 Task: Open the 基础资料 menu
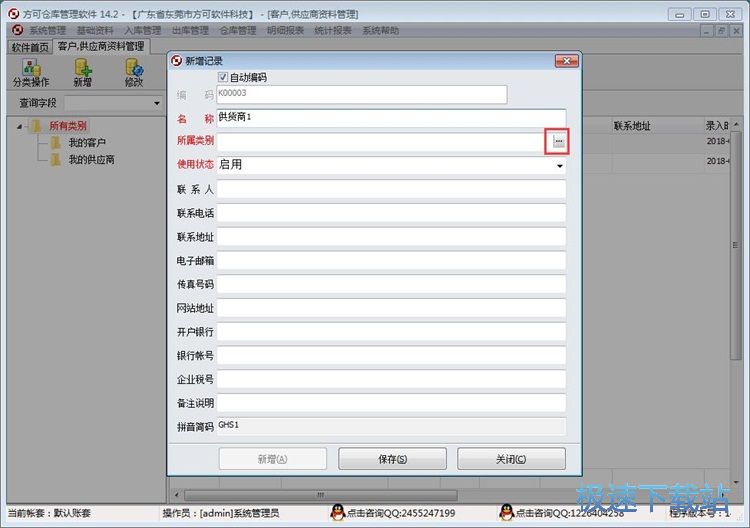[x=95, y=31]
